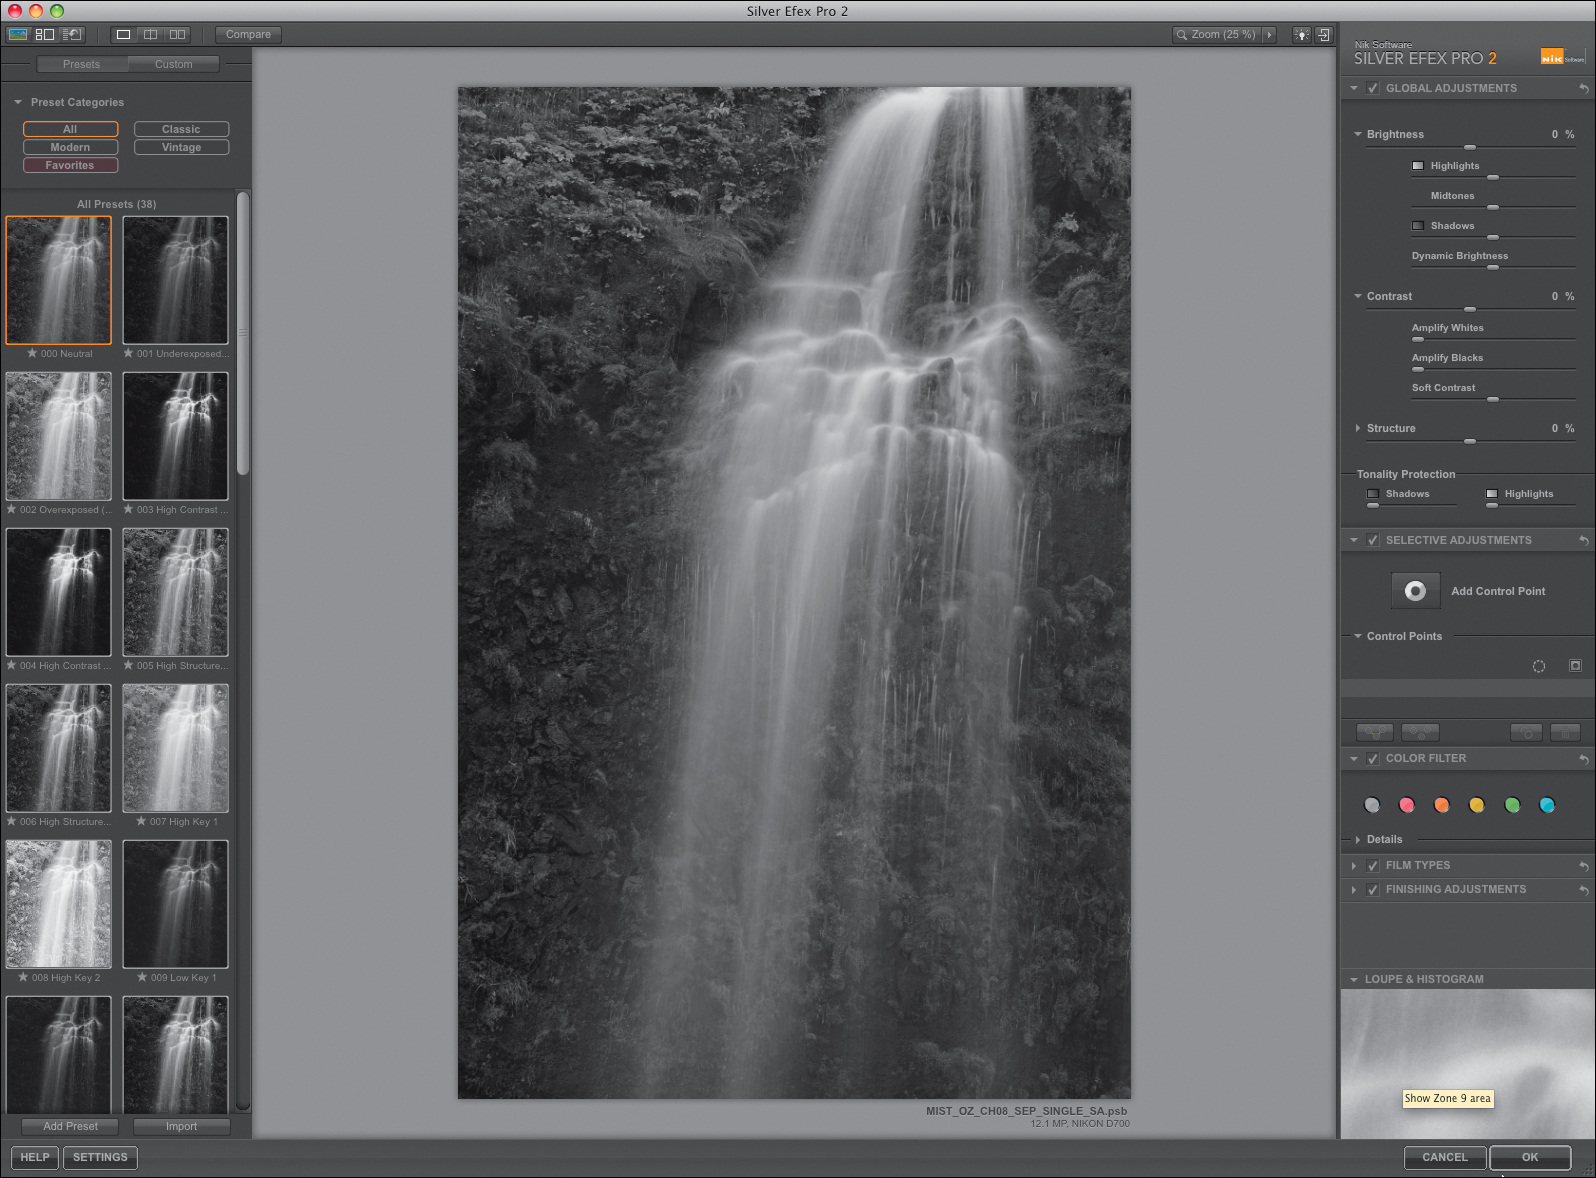Switch to the Presets tab

click(82, 64)
